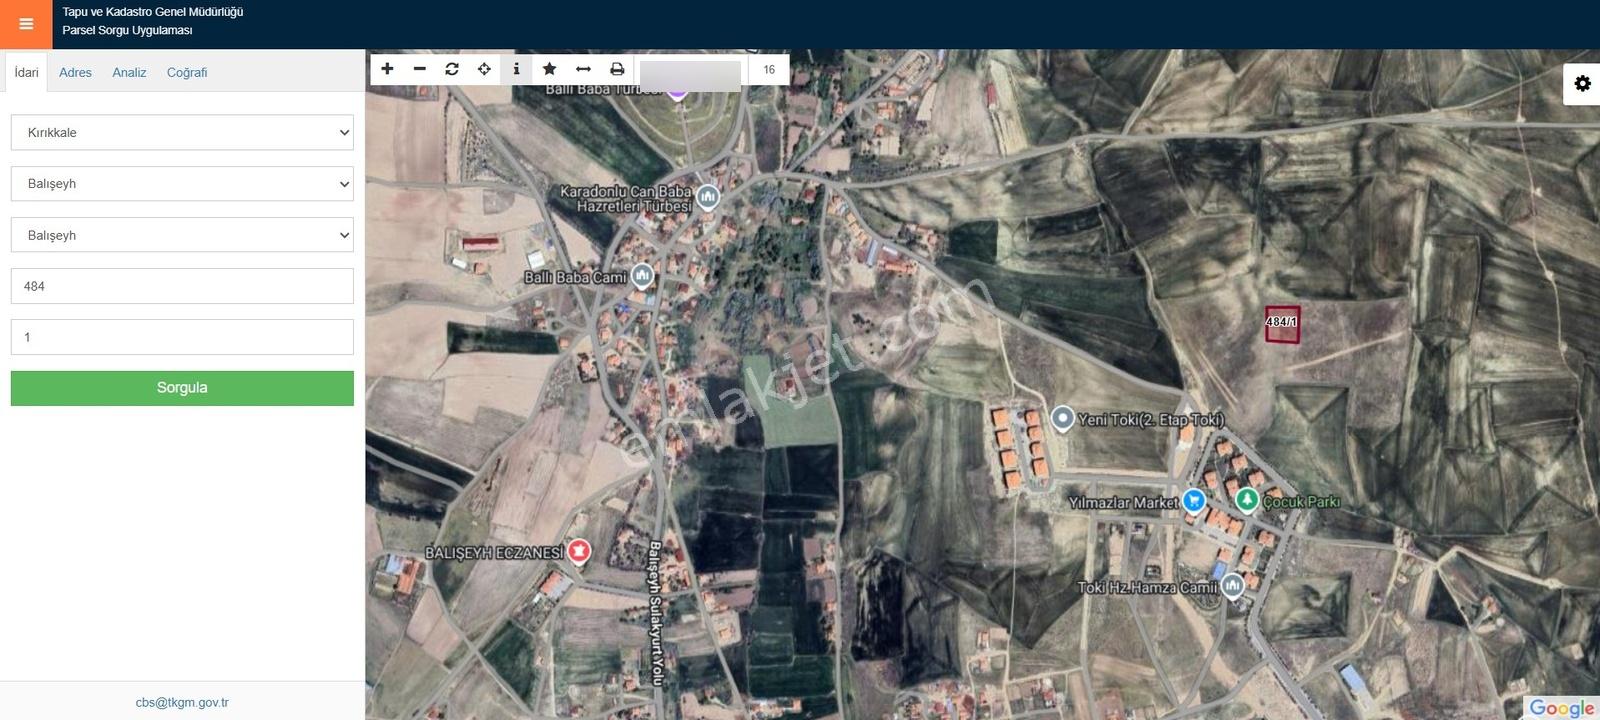The image size is (1600, 720).
Task: Switch to the Adres tab
Action: pos(75,72)
